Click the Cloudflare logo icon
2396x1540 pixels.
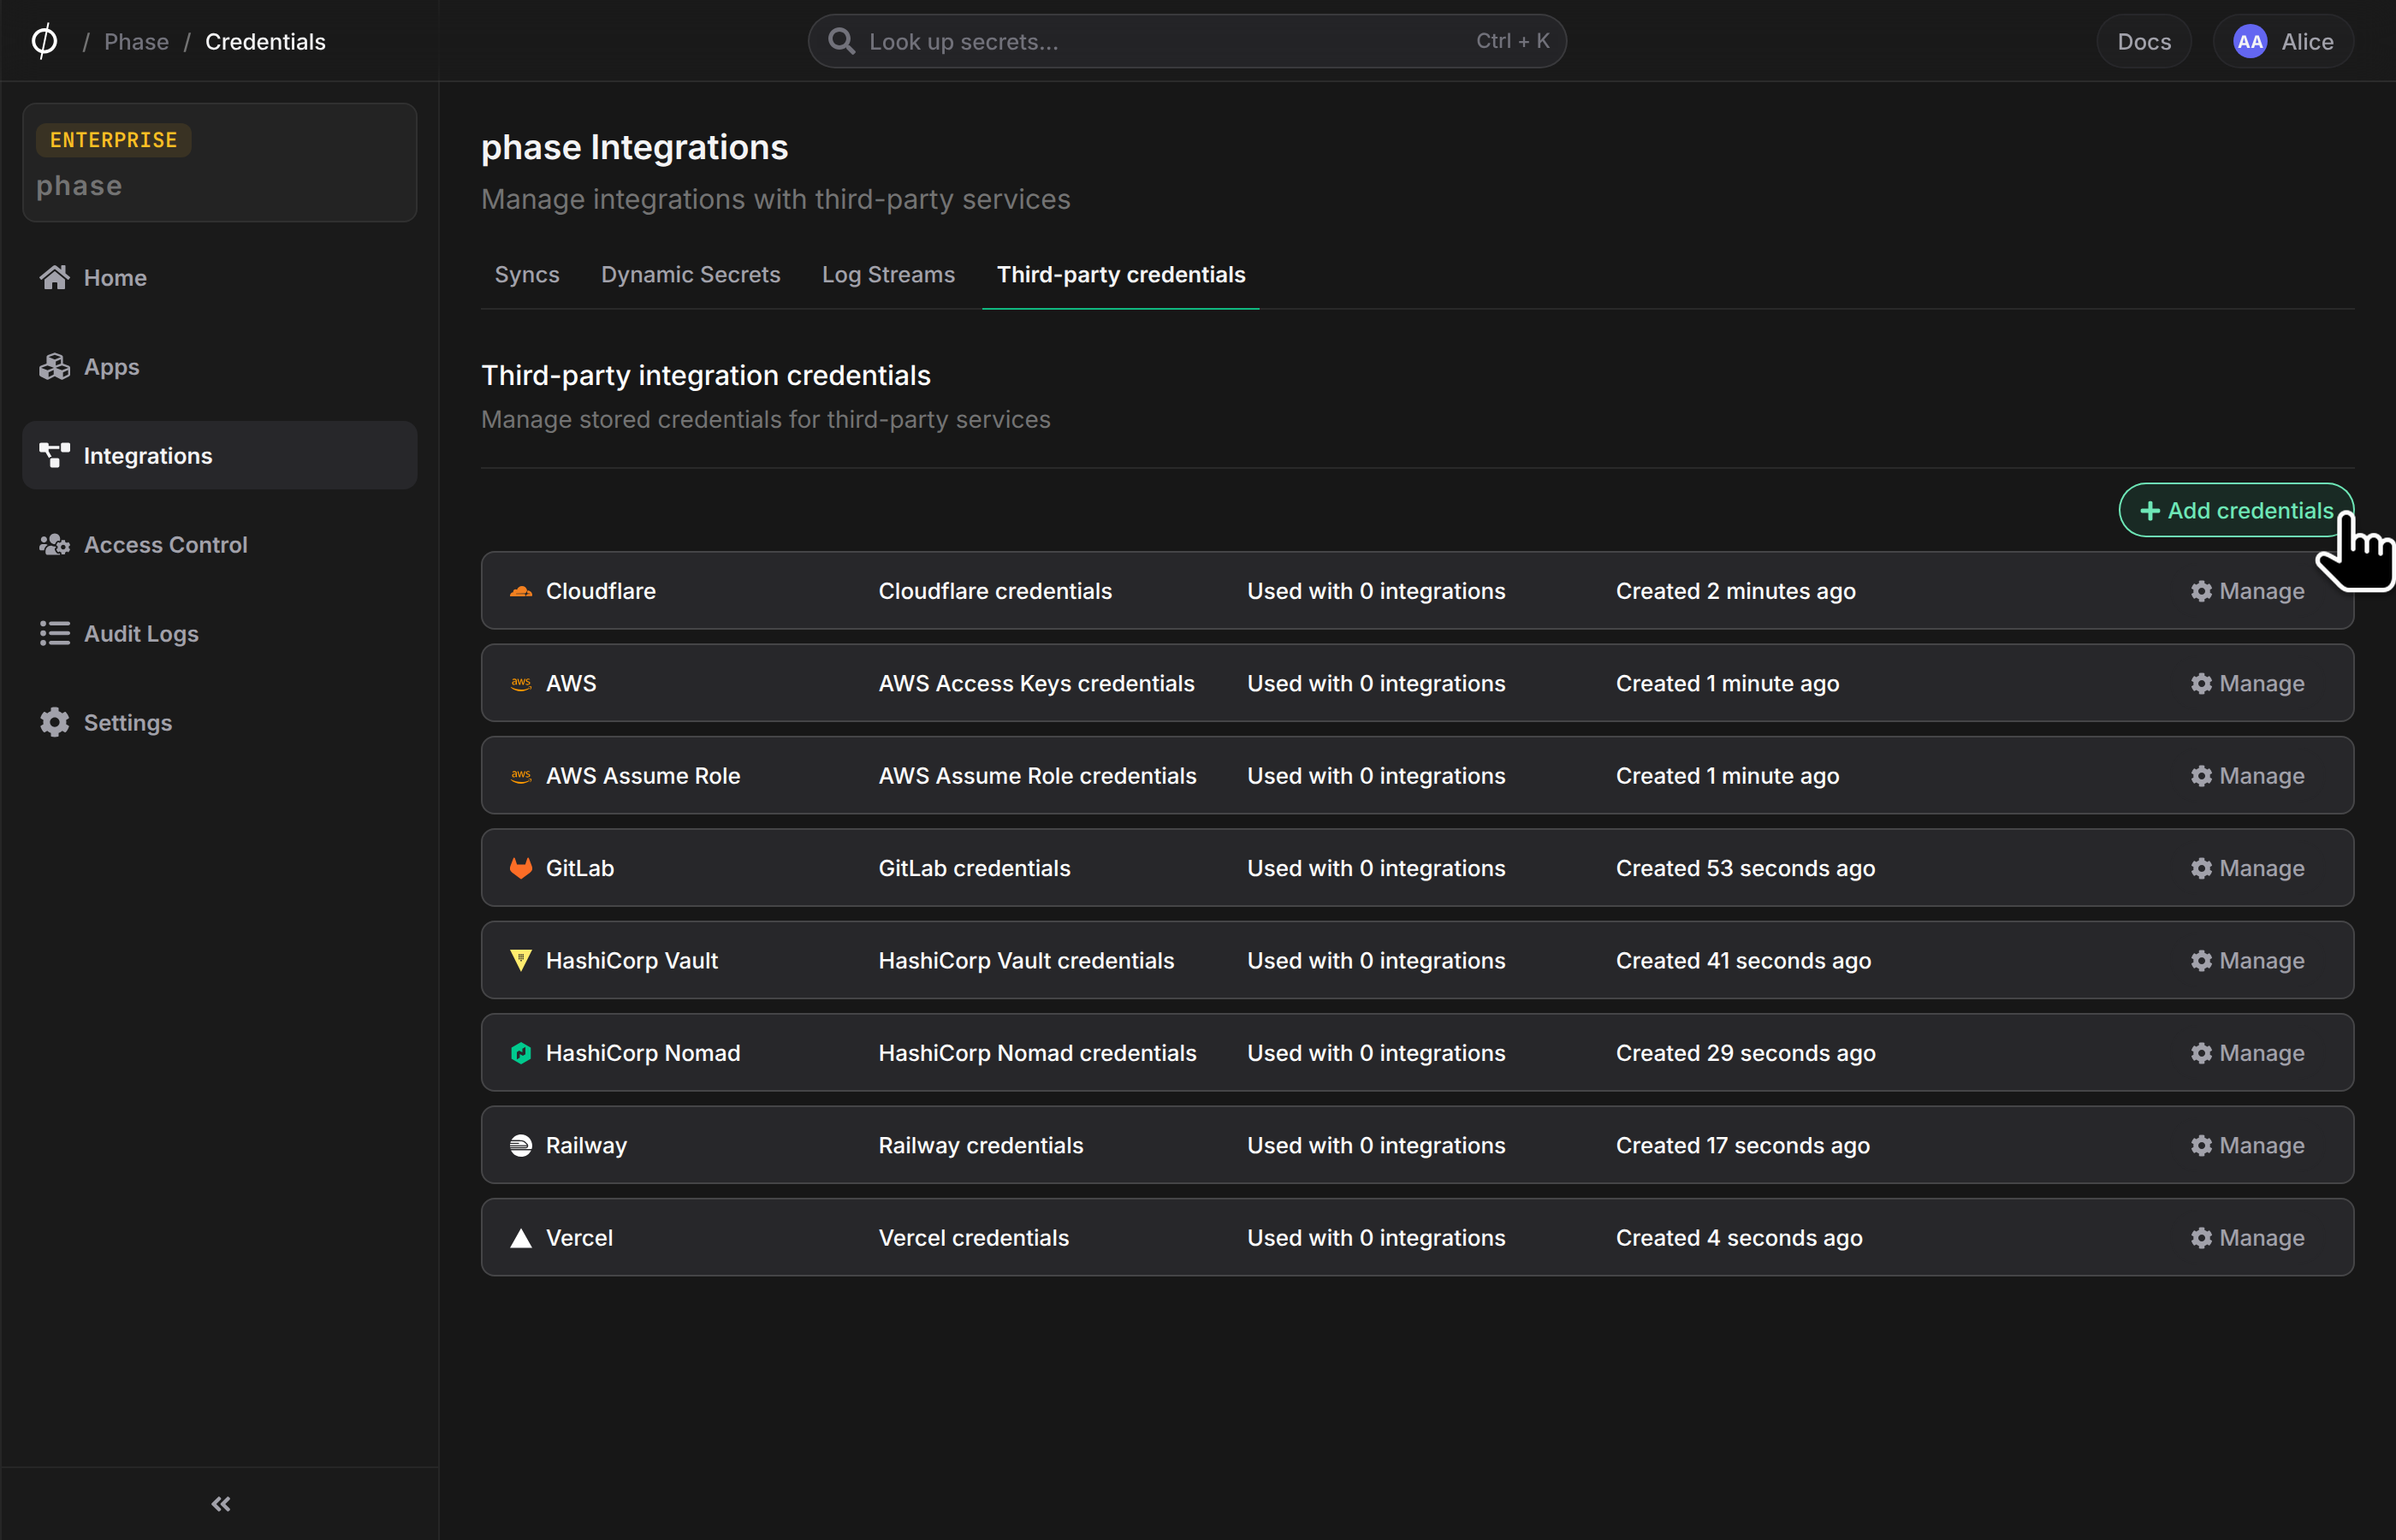pyautogui.click(x=521, y=591)
